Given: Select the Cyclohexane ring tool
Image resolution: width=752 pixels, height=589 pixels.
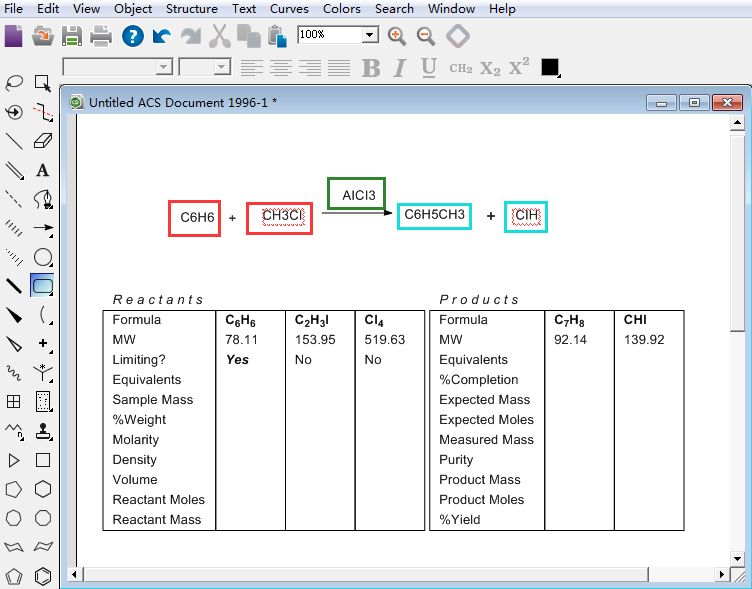Looking at the screenshot, I should point(43,489).
